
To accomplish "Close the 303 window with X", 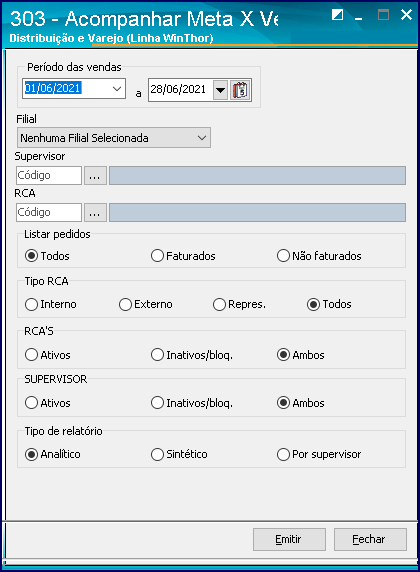I will click(x=406, y=15).
